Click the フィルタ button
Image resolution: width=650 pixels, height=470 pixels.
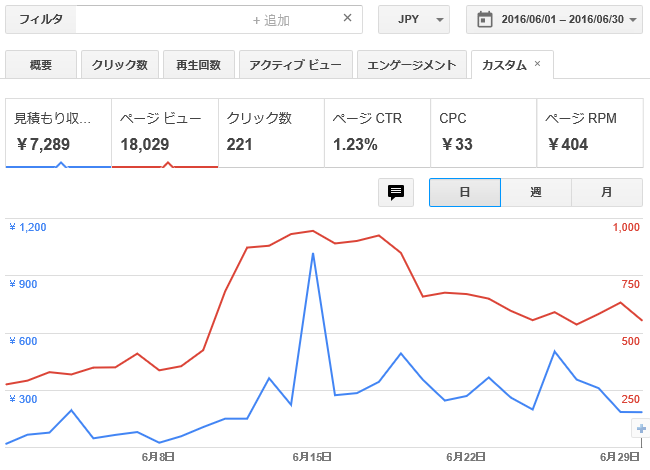pos(41,19)
